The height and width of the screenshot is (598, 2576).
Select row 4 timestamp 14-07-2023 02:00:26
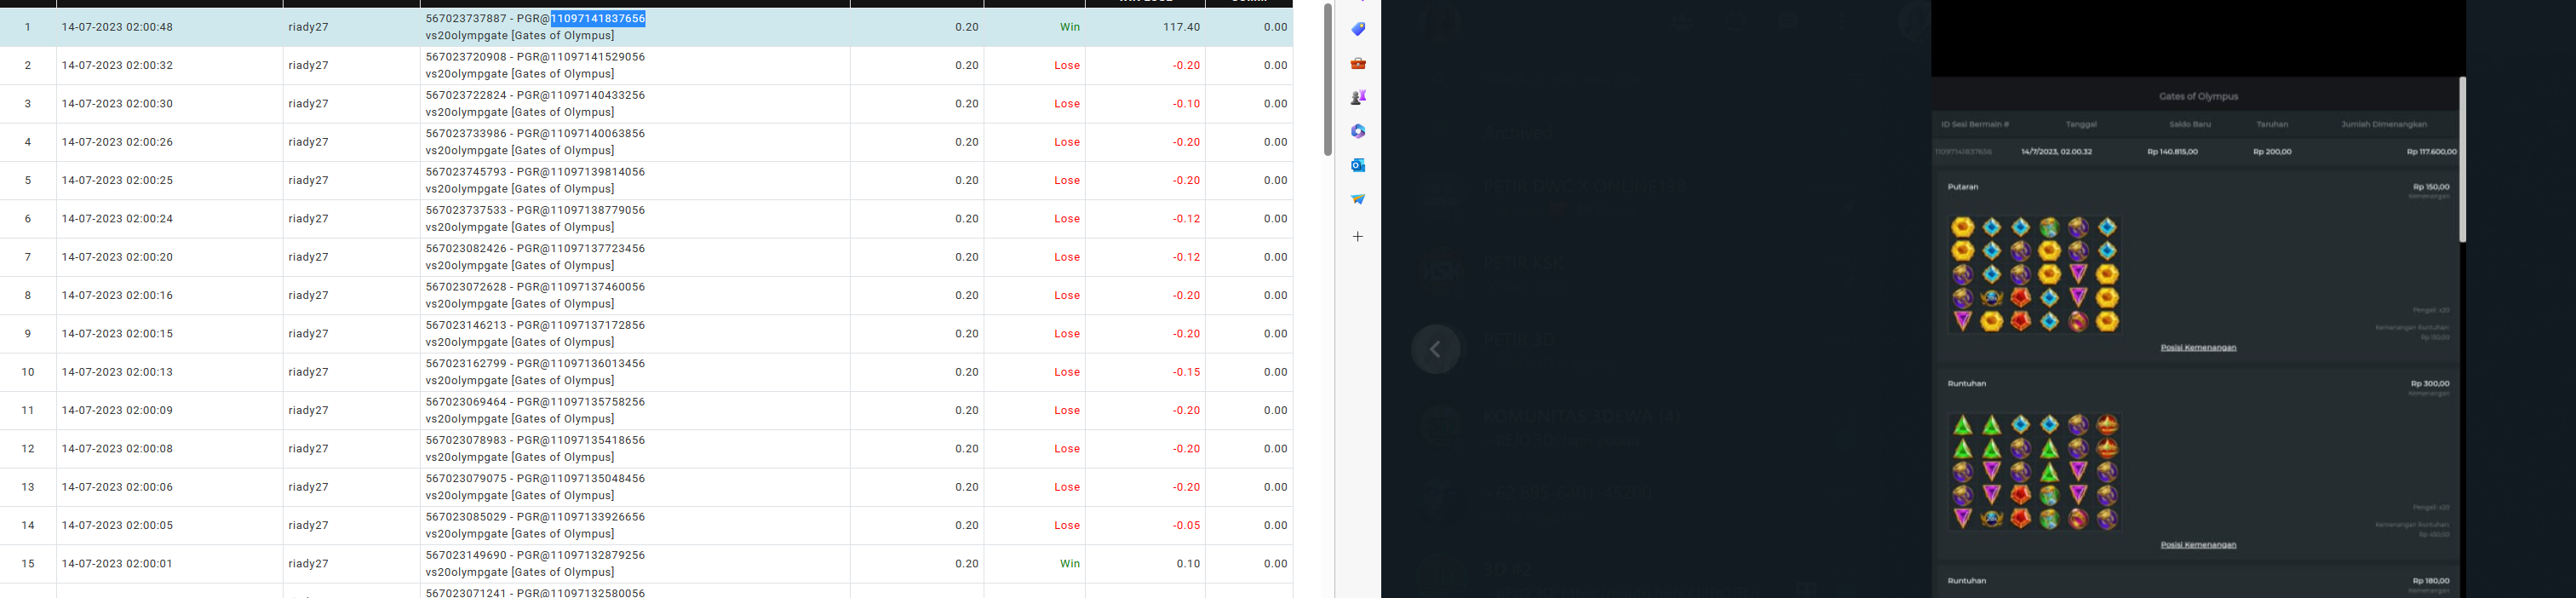pyautogui.click(x=117, y=142)
